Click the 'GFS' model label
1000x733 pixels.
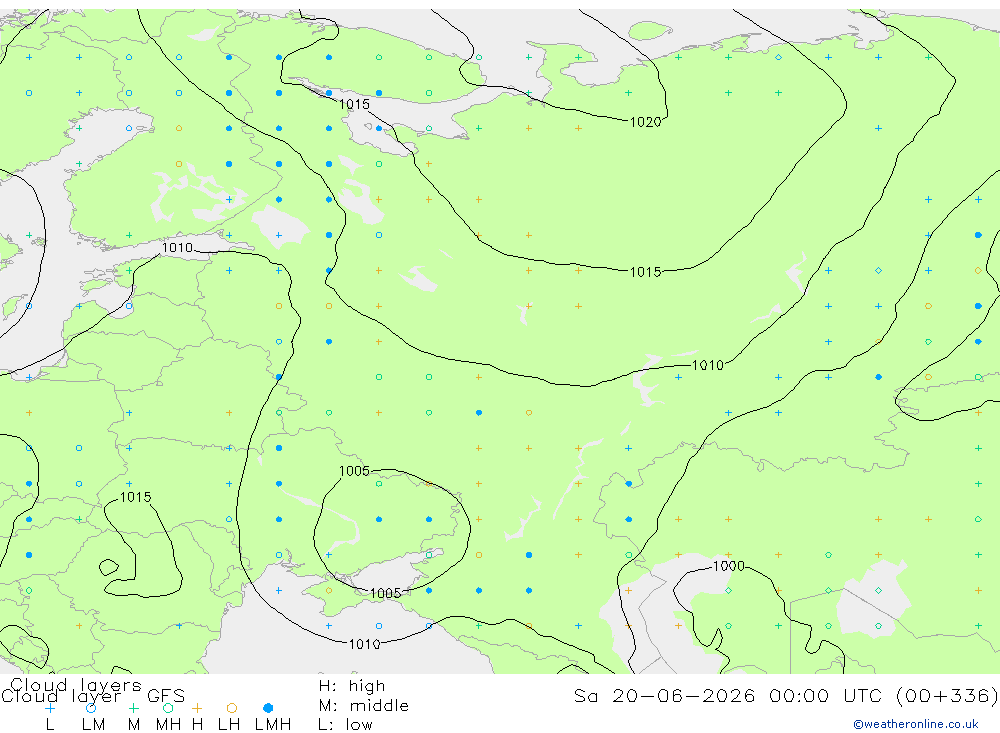166,696
